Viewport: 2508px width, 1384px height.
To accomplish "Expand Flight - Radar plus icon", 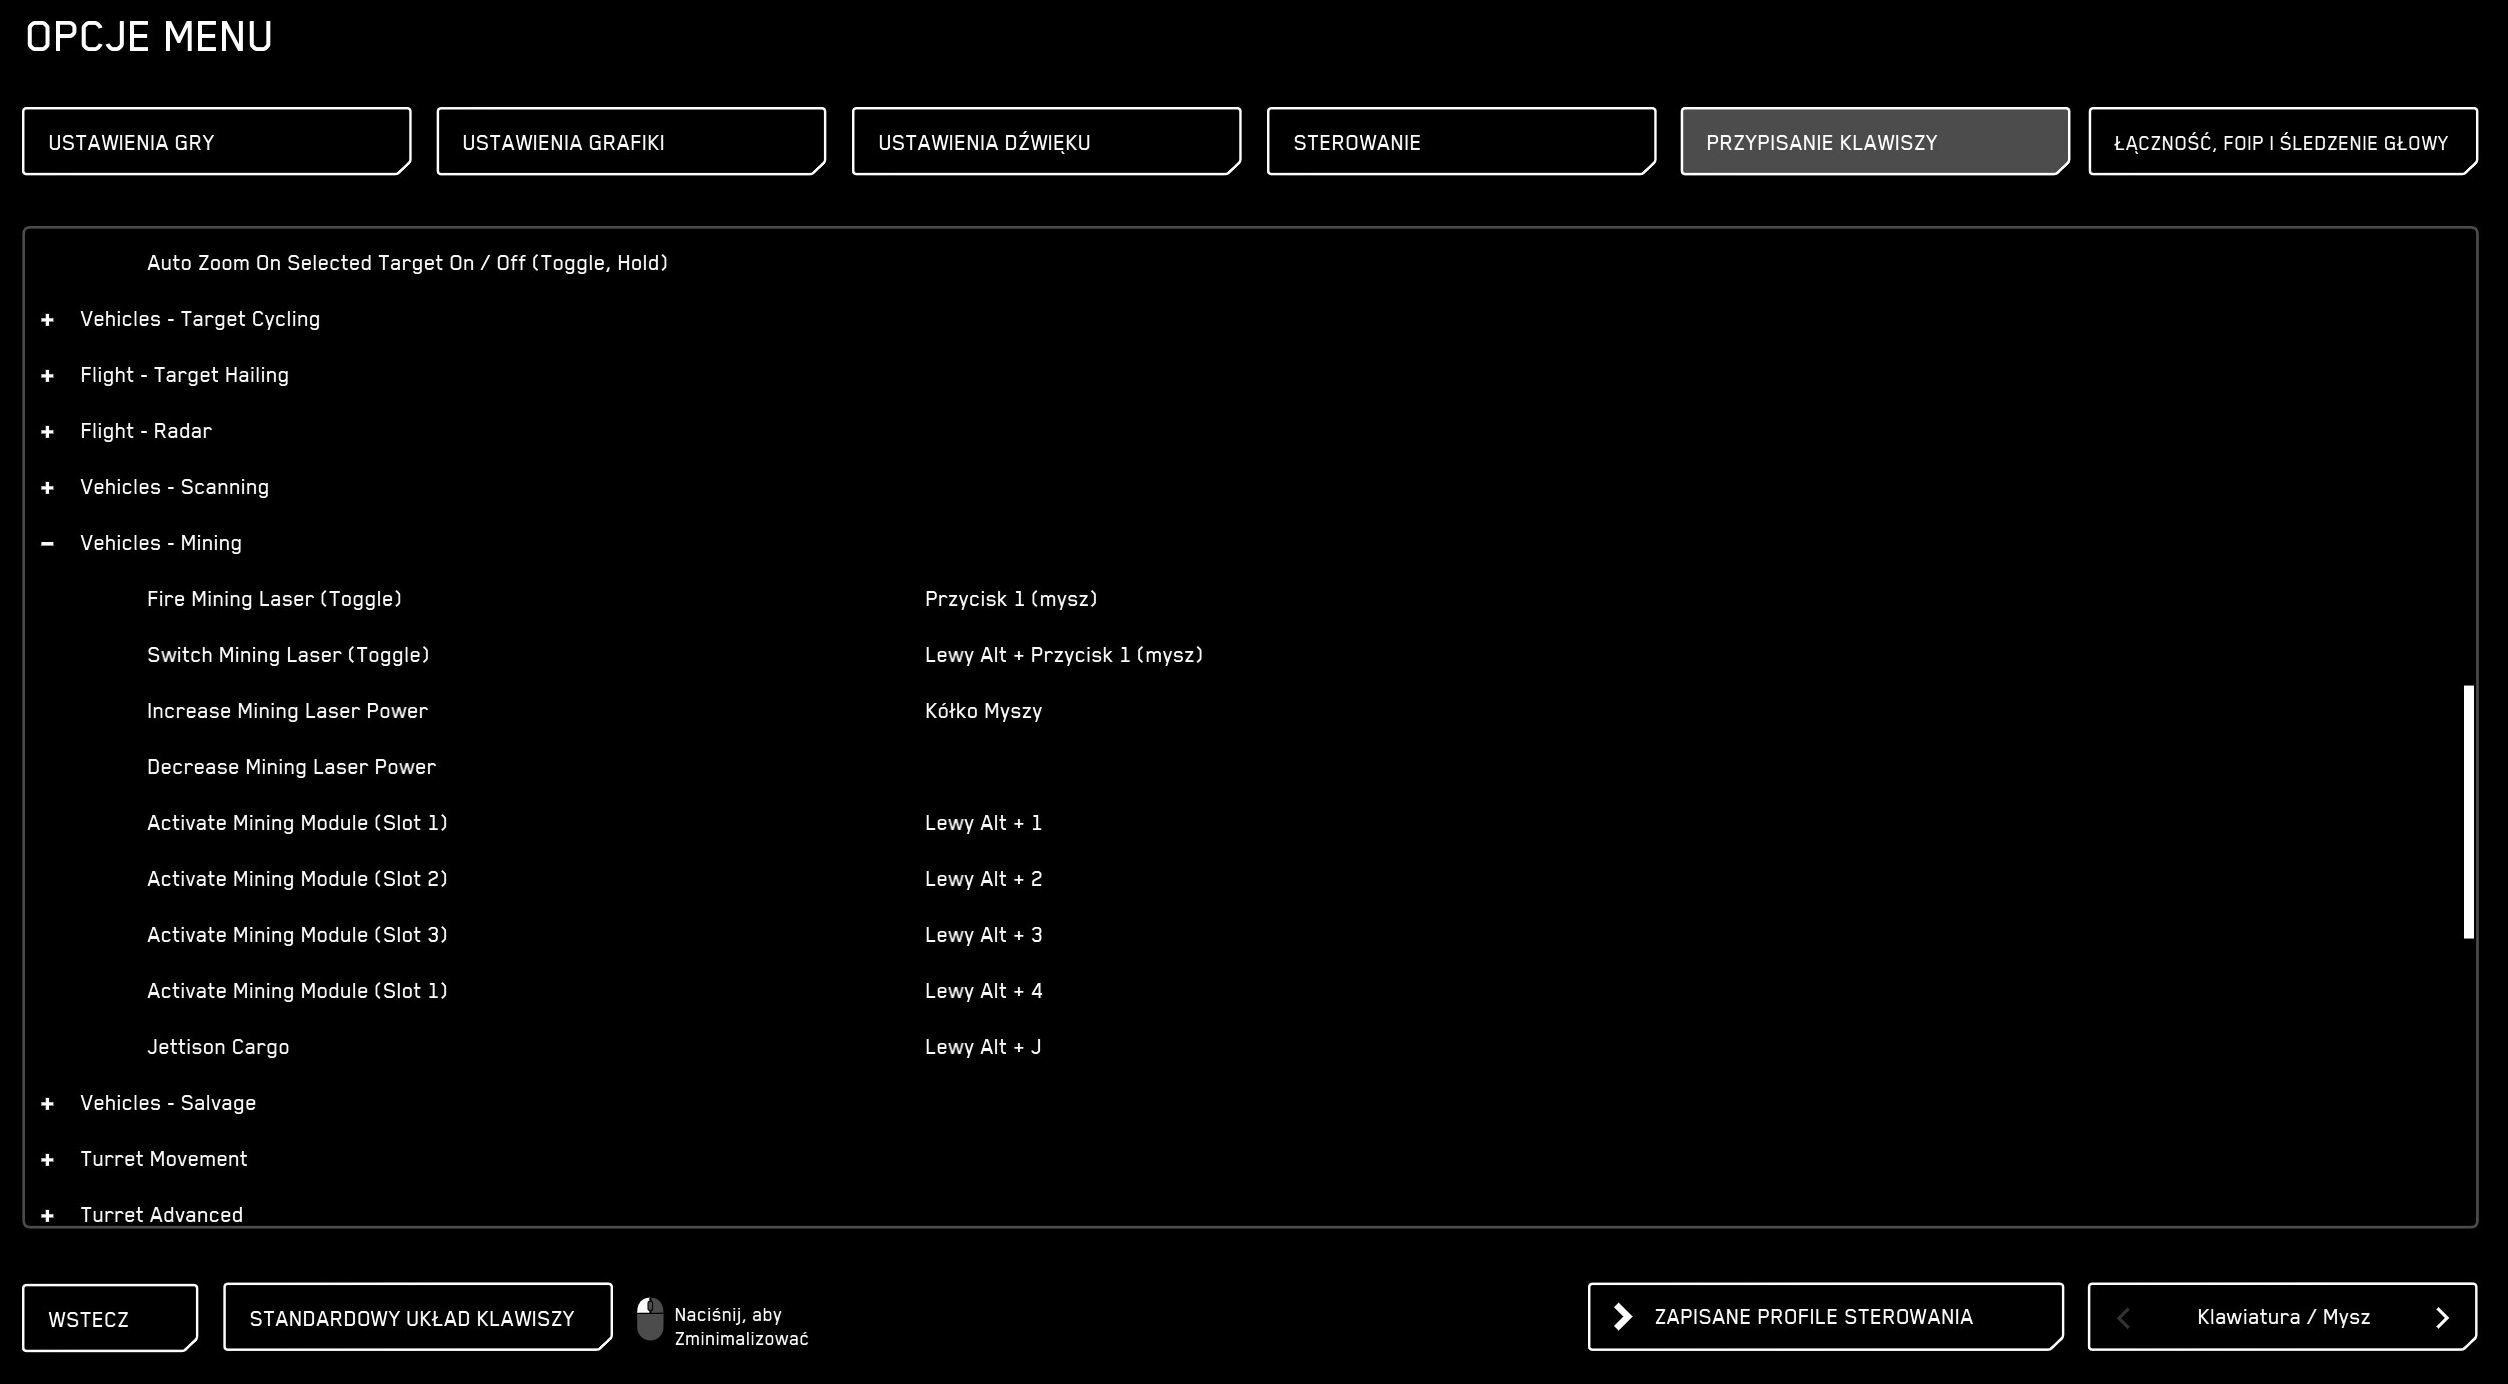I will point(47,432).
